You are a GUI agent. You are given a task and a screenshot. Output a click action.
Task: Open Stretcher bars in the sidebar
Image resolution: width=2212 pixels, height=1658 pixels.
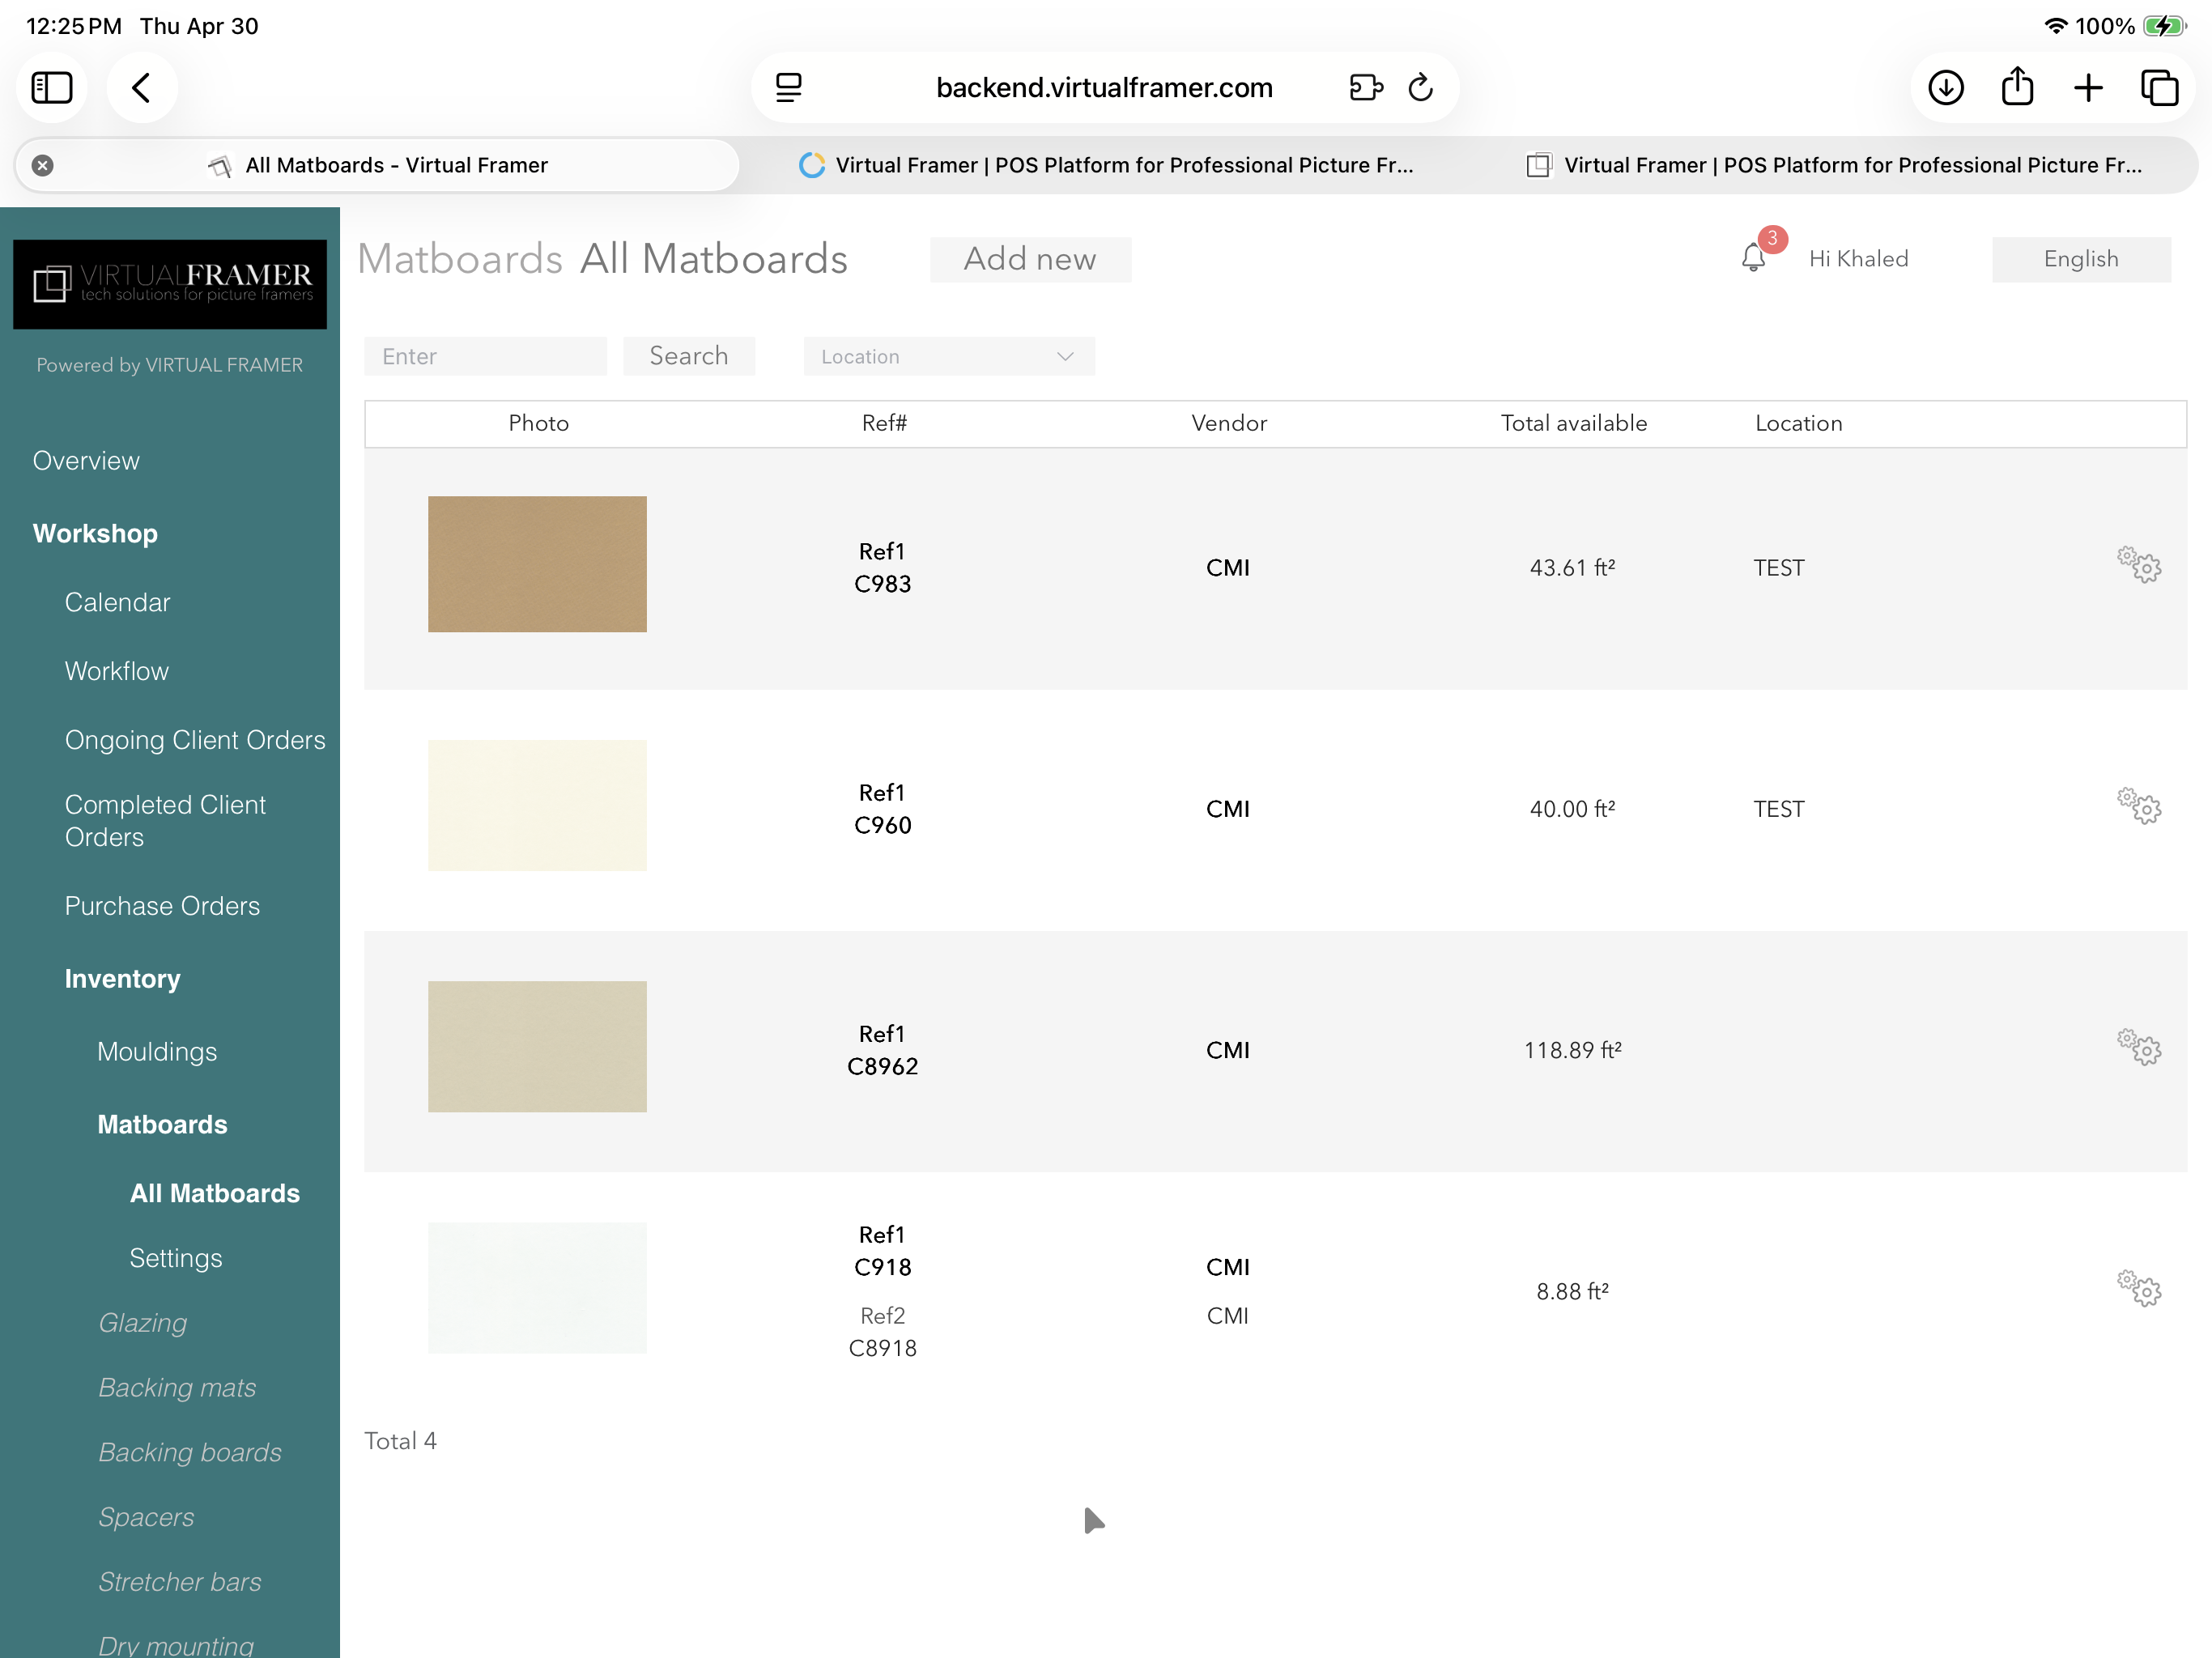180,1583
